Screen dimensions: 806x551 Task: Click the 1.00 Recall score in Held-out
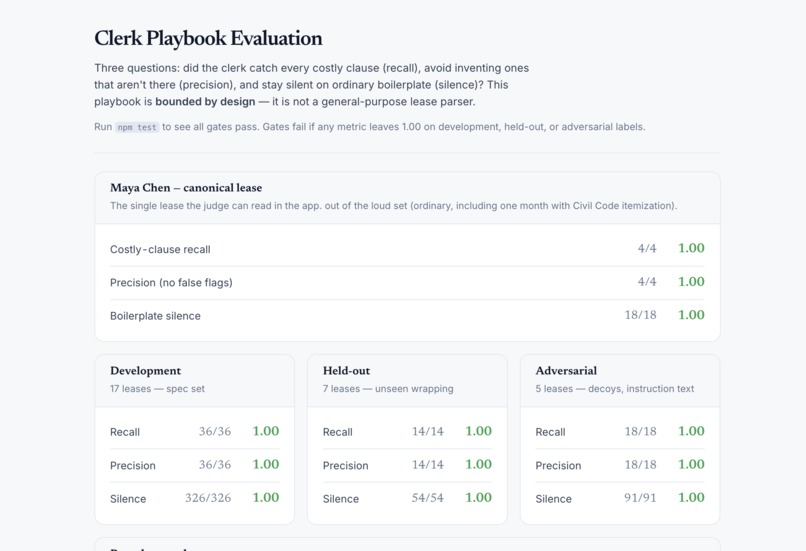[479, 431]
